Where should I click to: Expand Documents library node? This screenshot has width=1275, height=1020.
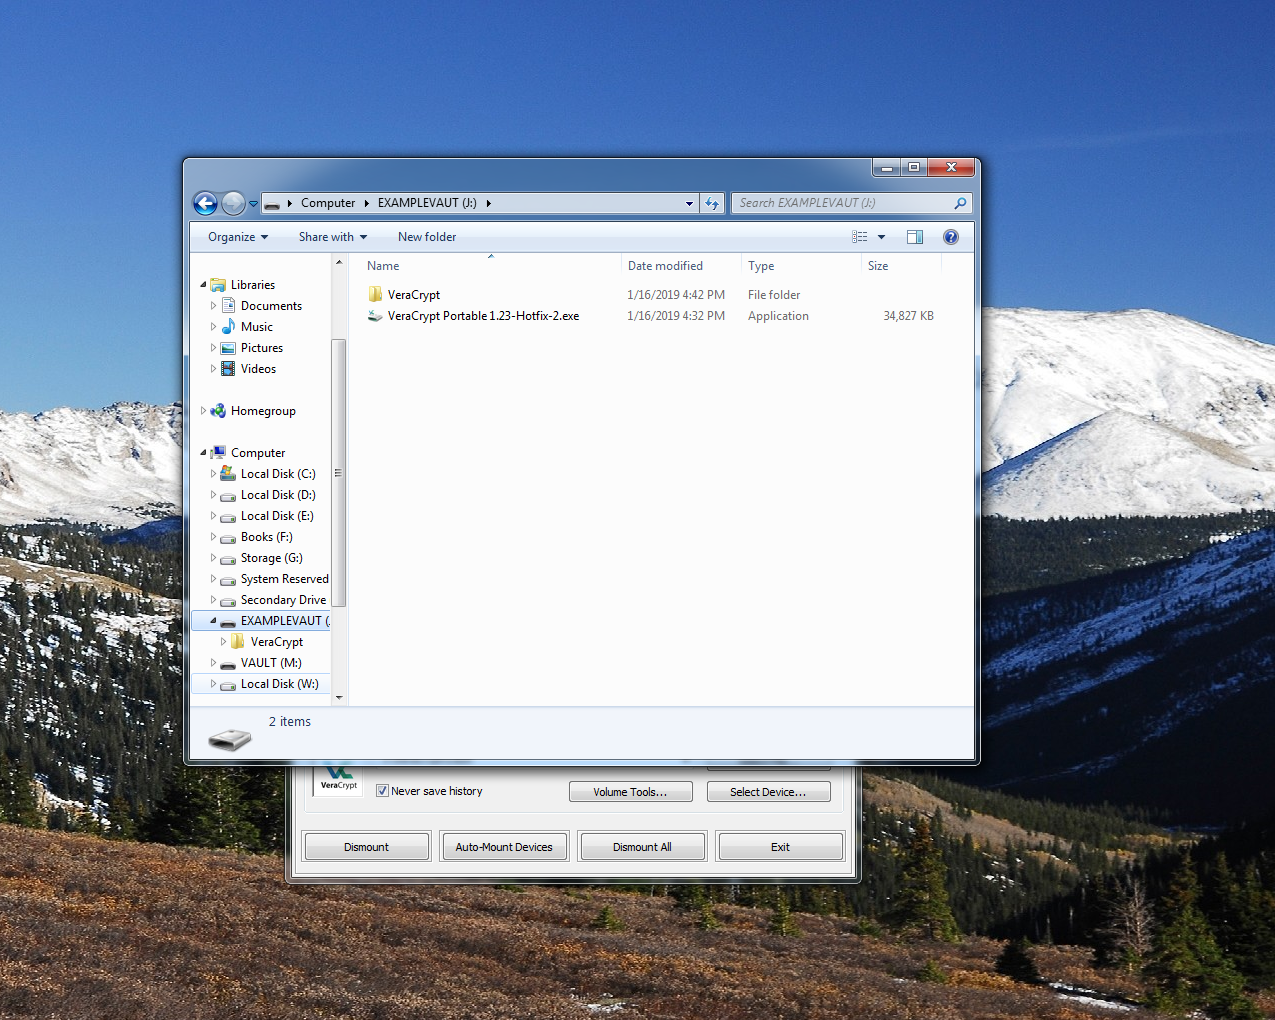click(213, 306)
